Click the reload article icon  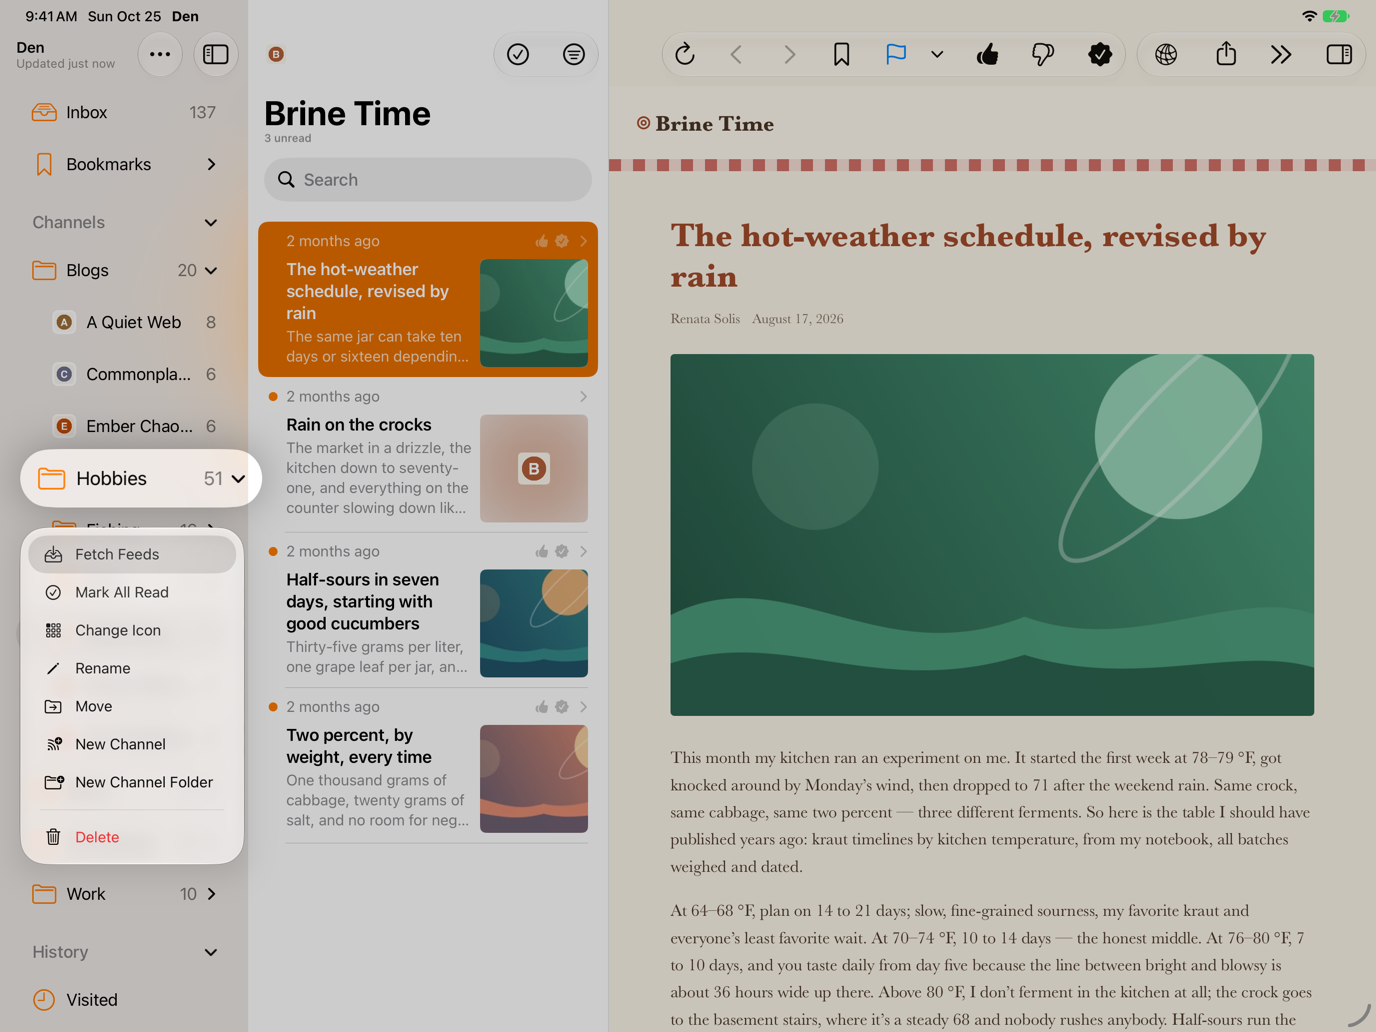pyautogui.click(x=685, y=54)
